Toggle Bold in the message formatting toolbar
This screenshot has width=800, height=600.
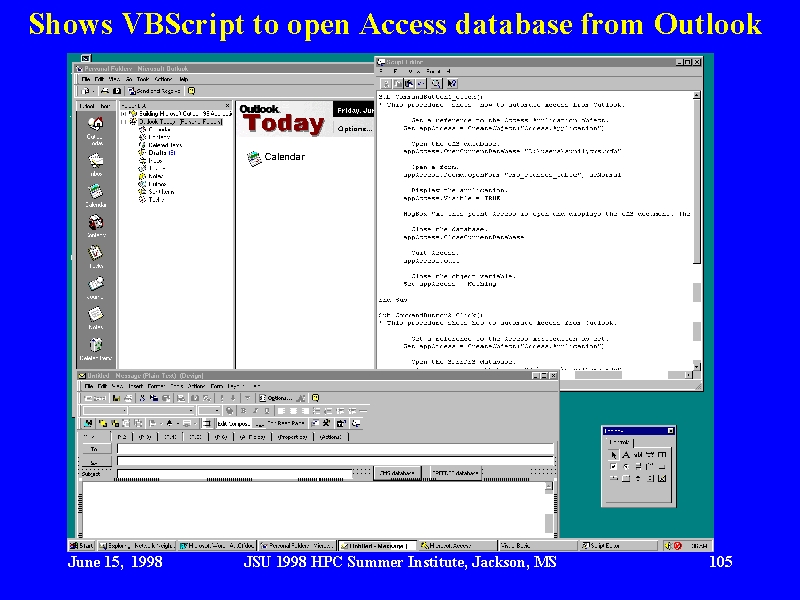[244, 411]
